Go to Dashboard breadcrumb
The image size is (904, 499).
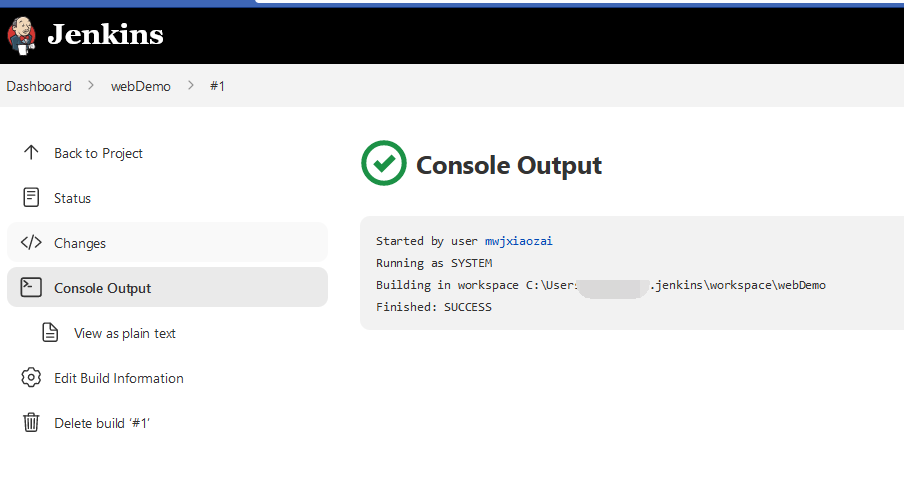[39, 86]
